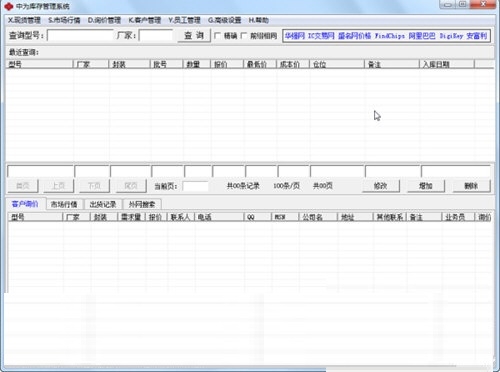Maximize the 中为库存管理系统 window

point(462,4)
